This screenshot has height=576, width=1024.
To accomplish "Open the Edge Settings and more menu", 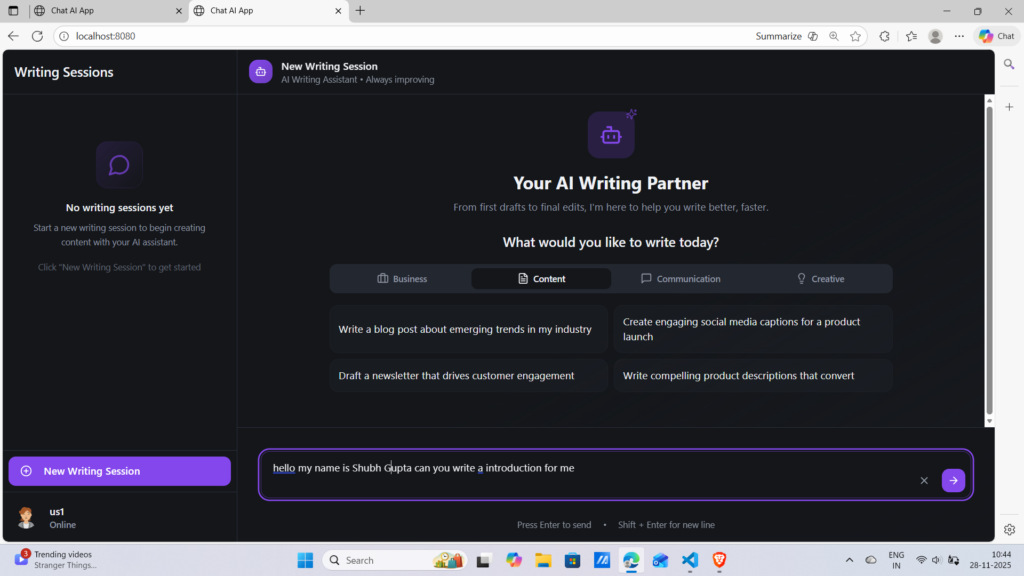I will pos(959,36).
